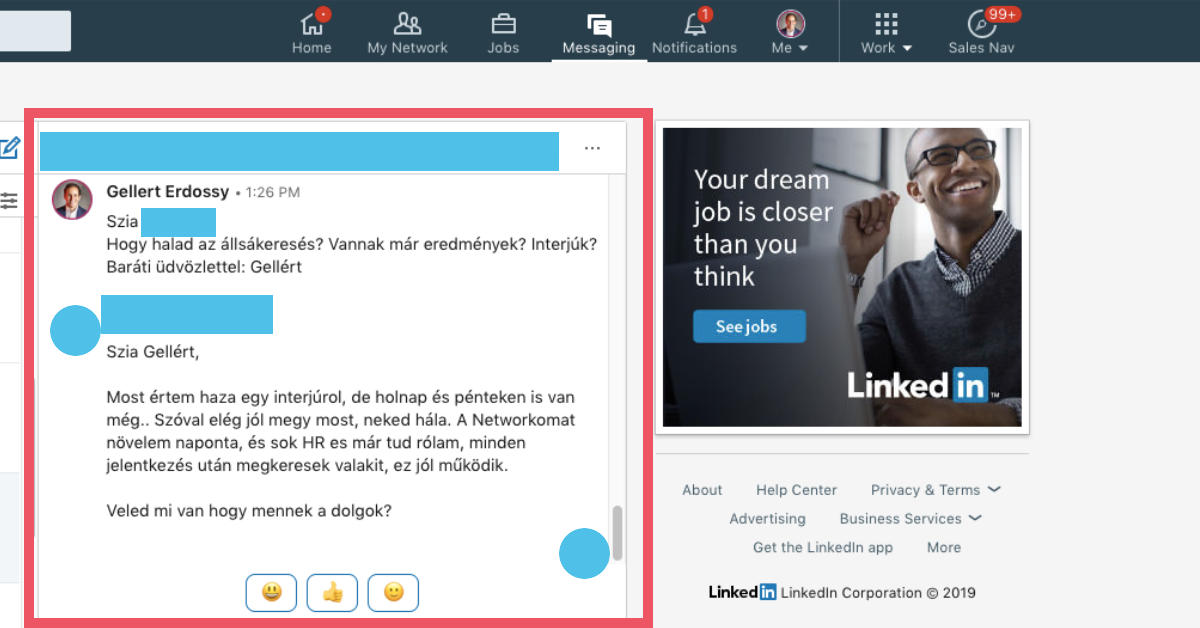Open Sales Nav compass icon

tap(980, 24)
